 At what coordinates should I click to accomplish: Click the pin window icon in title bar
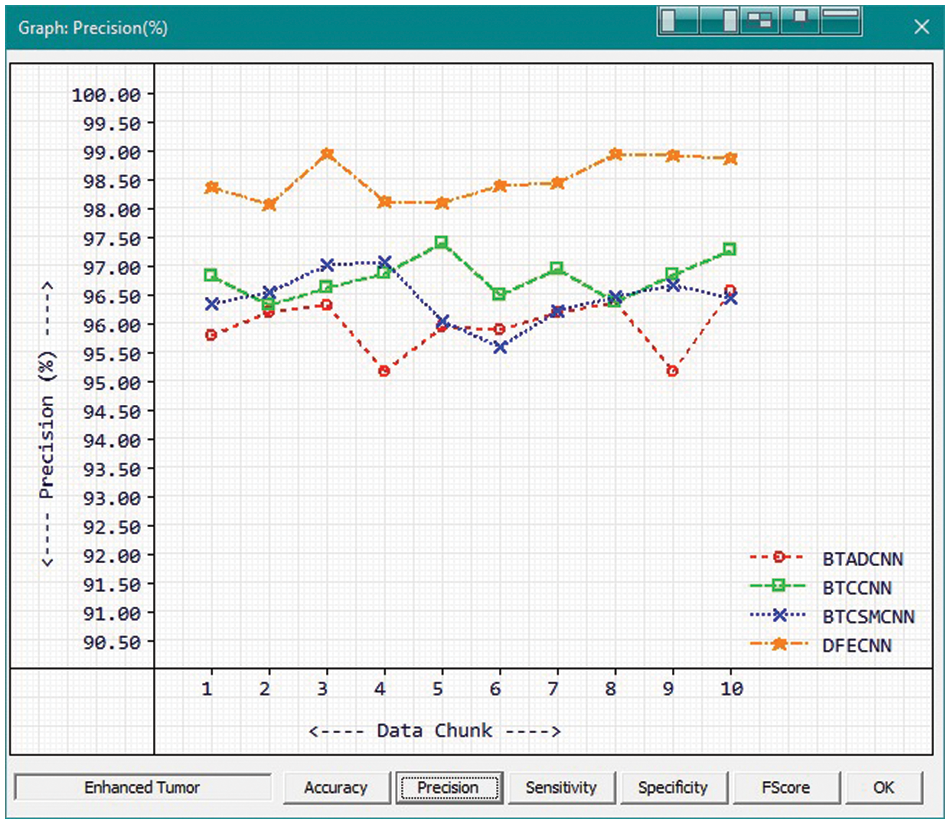point(801,21)
